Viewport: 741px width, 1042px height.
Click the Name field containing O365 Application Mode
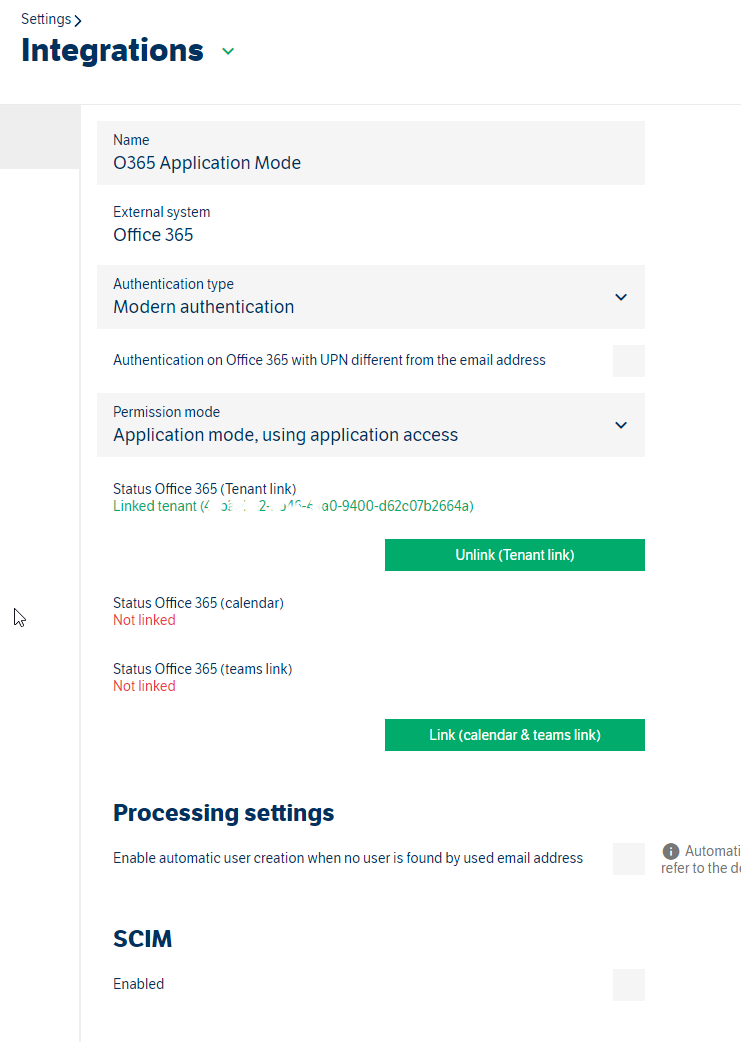370,153
